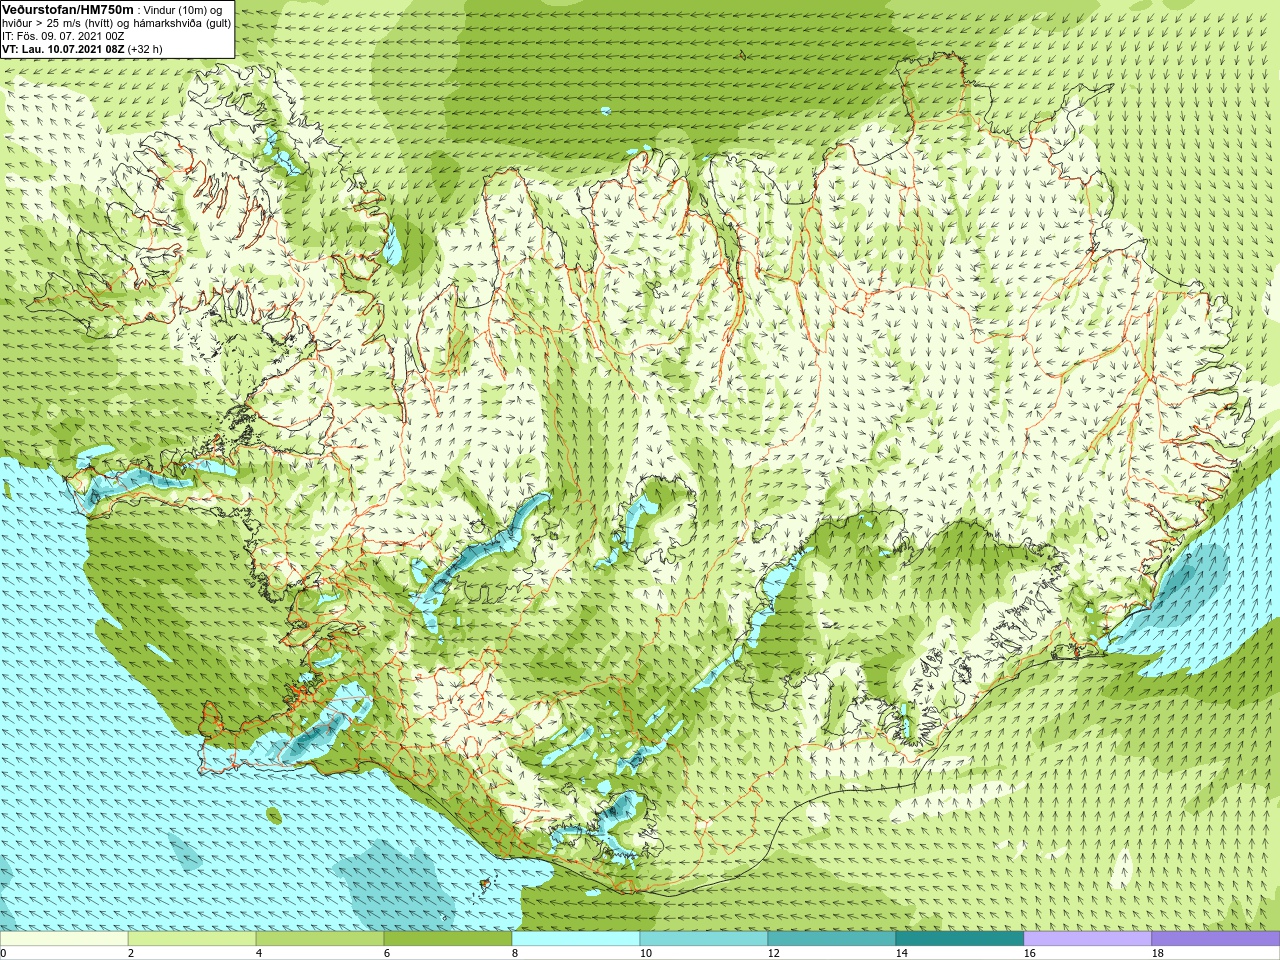The image size is (1280, 960).
Task: Click the dark teal 14–16 m/s legend swatch
Action: pyautogui.click(x=960, y=939)
